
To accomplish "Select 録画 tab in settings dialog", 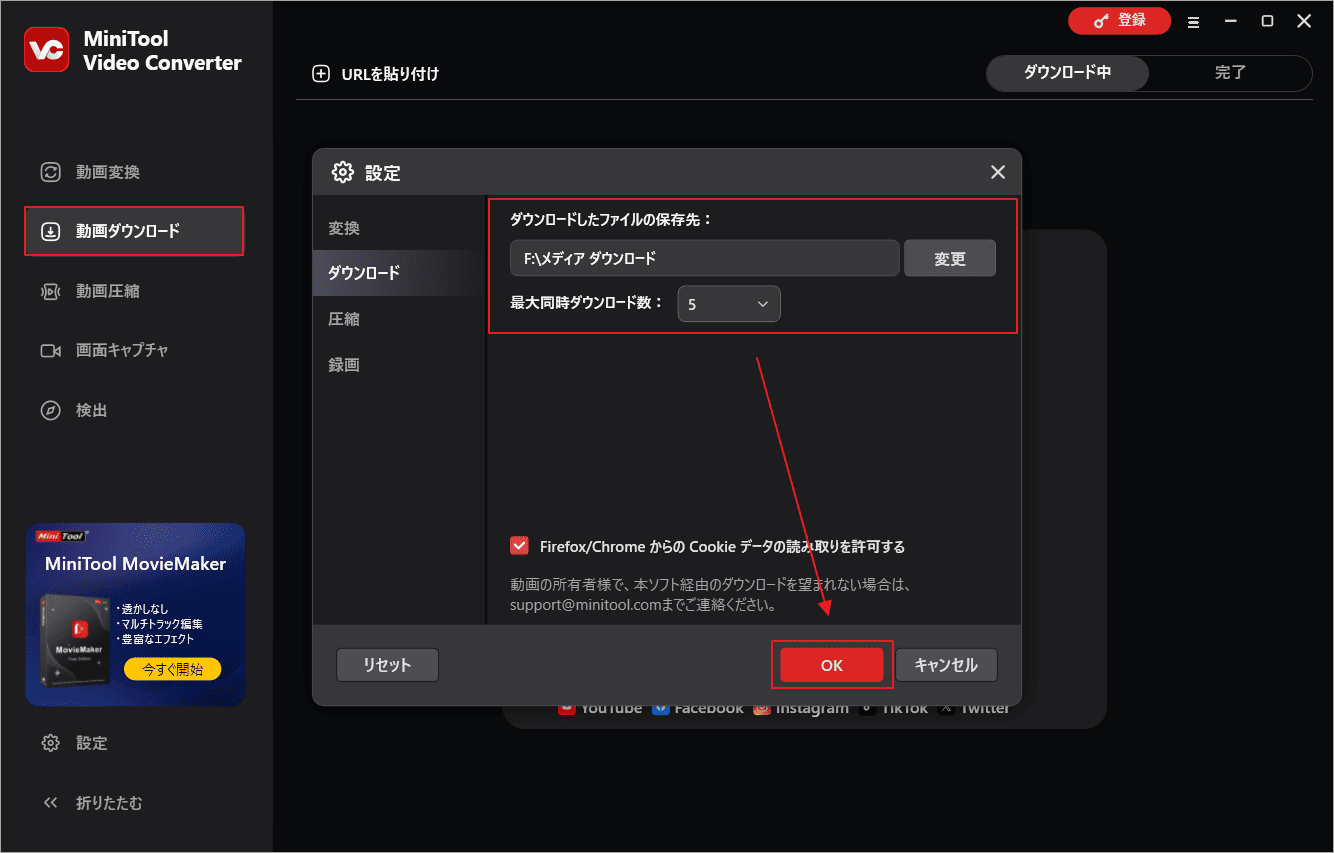I will [x=398, y=365].
